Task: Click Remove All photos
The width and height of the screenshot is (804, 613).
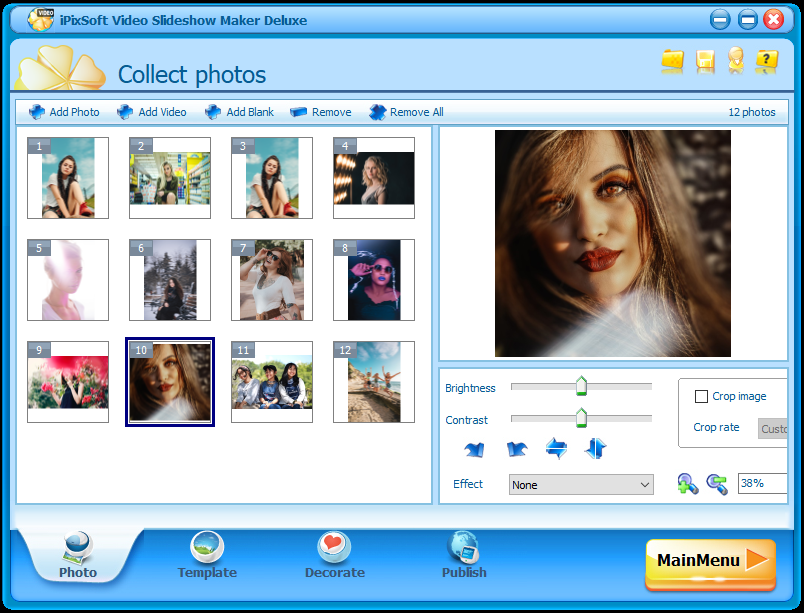Action: click(406, 112)
